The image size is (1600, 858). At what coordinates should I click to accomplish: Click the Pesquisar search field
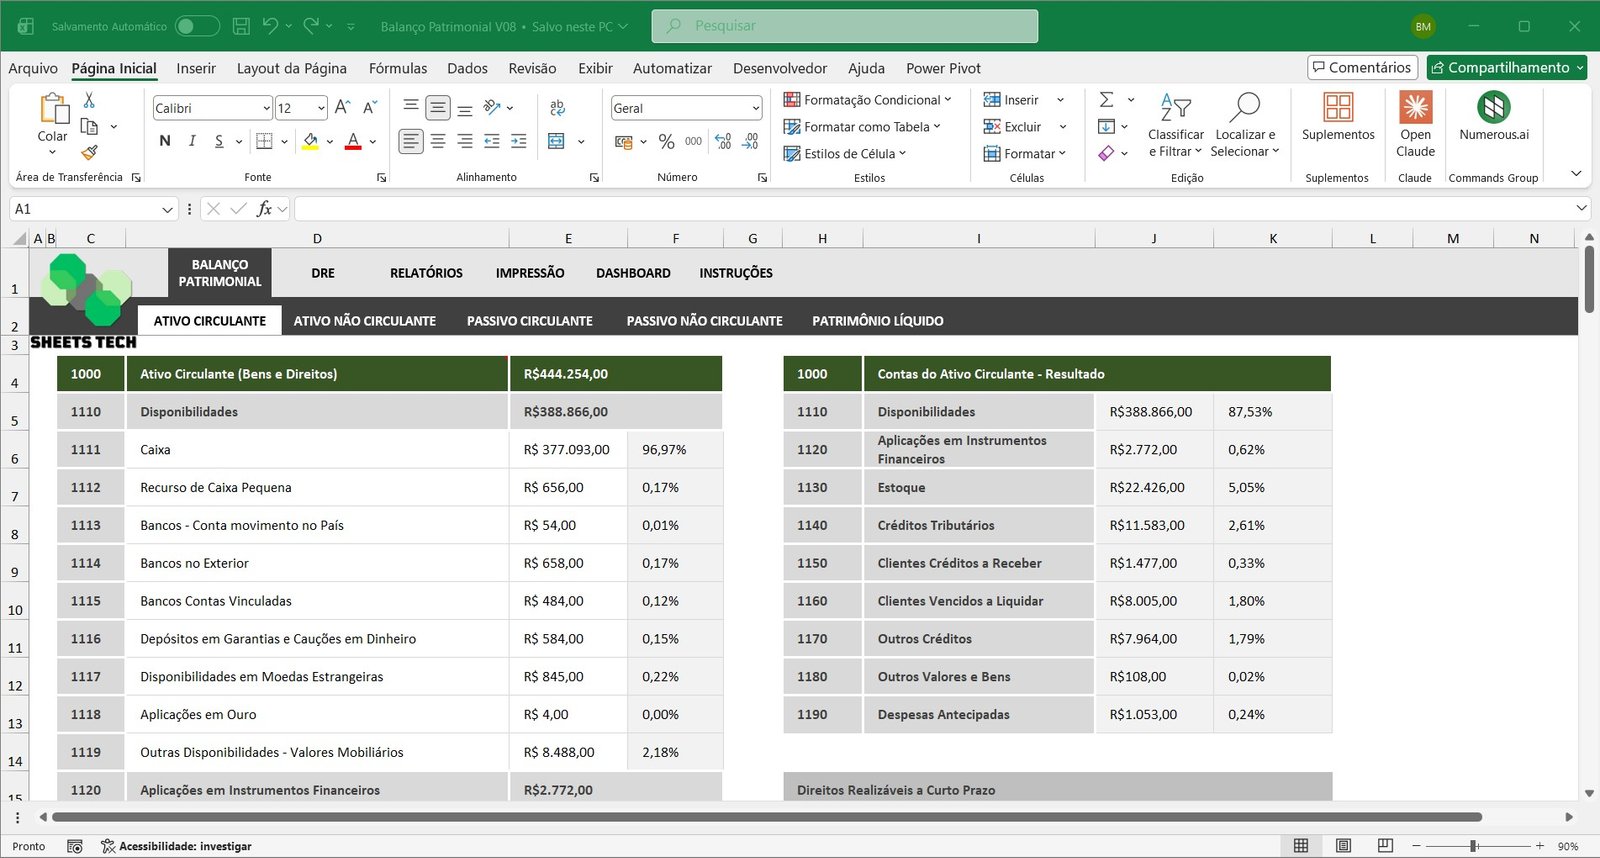(845, 26)
